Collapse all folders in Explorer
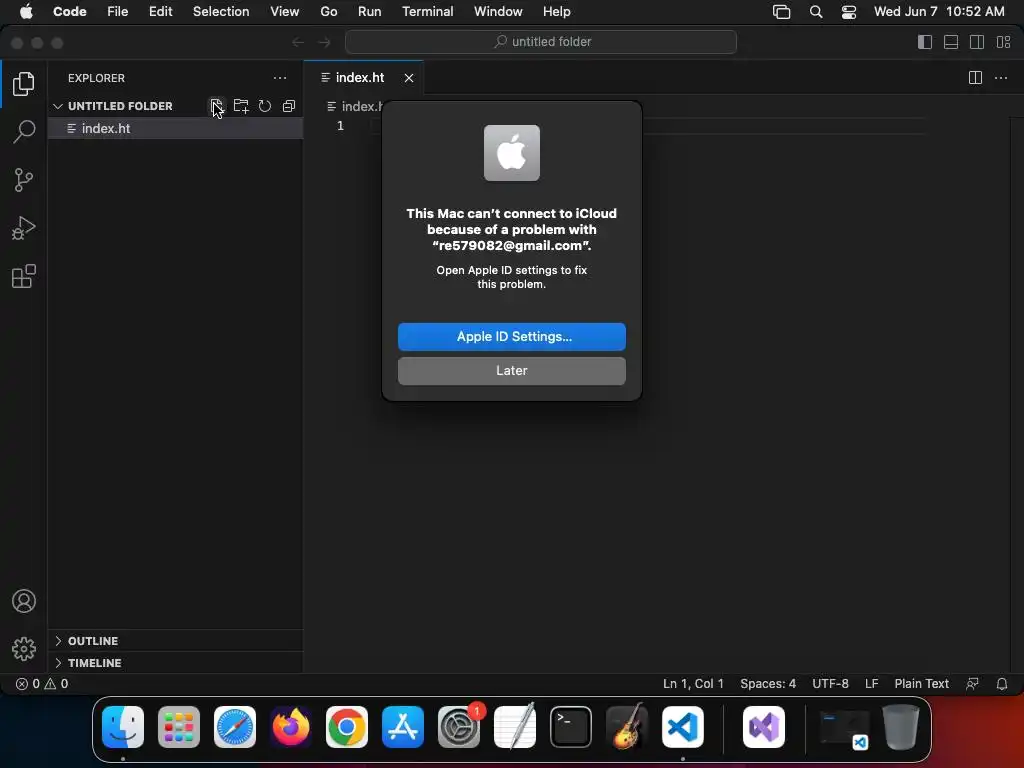Image resolution: width=1024 pixels, height=768 pixels. 289,106
